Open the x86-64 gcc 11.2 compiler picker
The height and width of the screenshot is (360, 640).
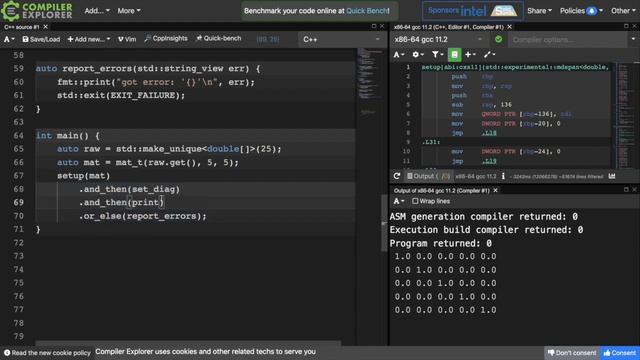[439, 40]
